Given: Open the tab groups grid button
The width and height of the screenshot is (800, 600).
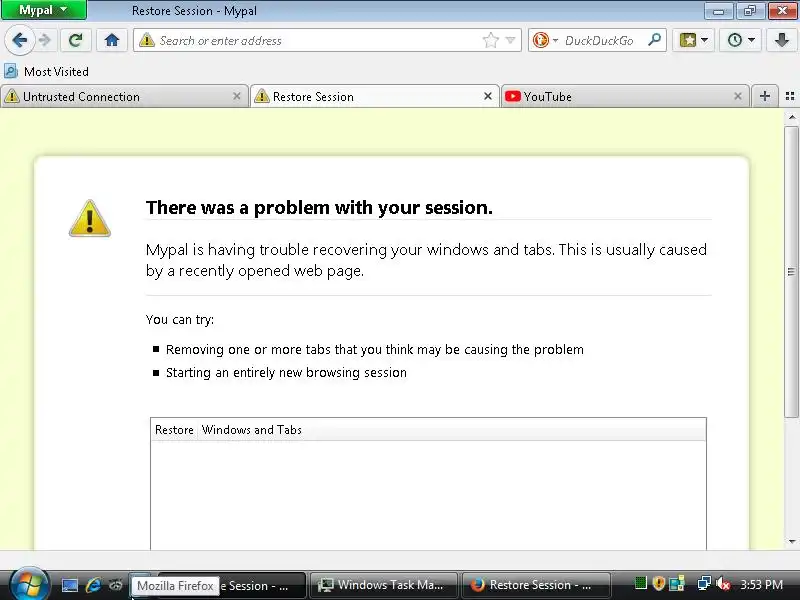Looking at the screenshot, I should click(790, 96).
